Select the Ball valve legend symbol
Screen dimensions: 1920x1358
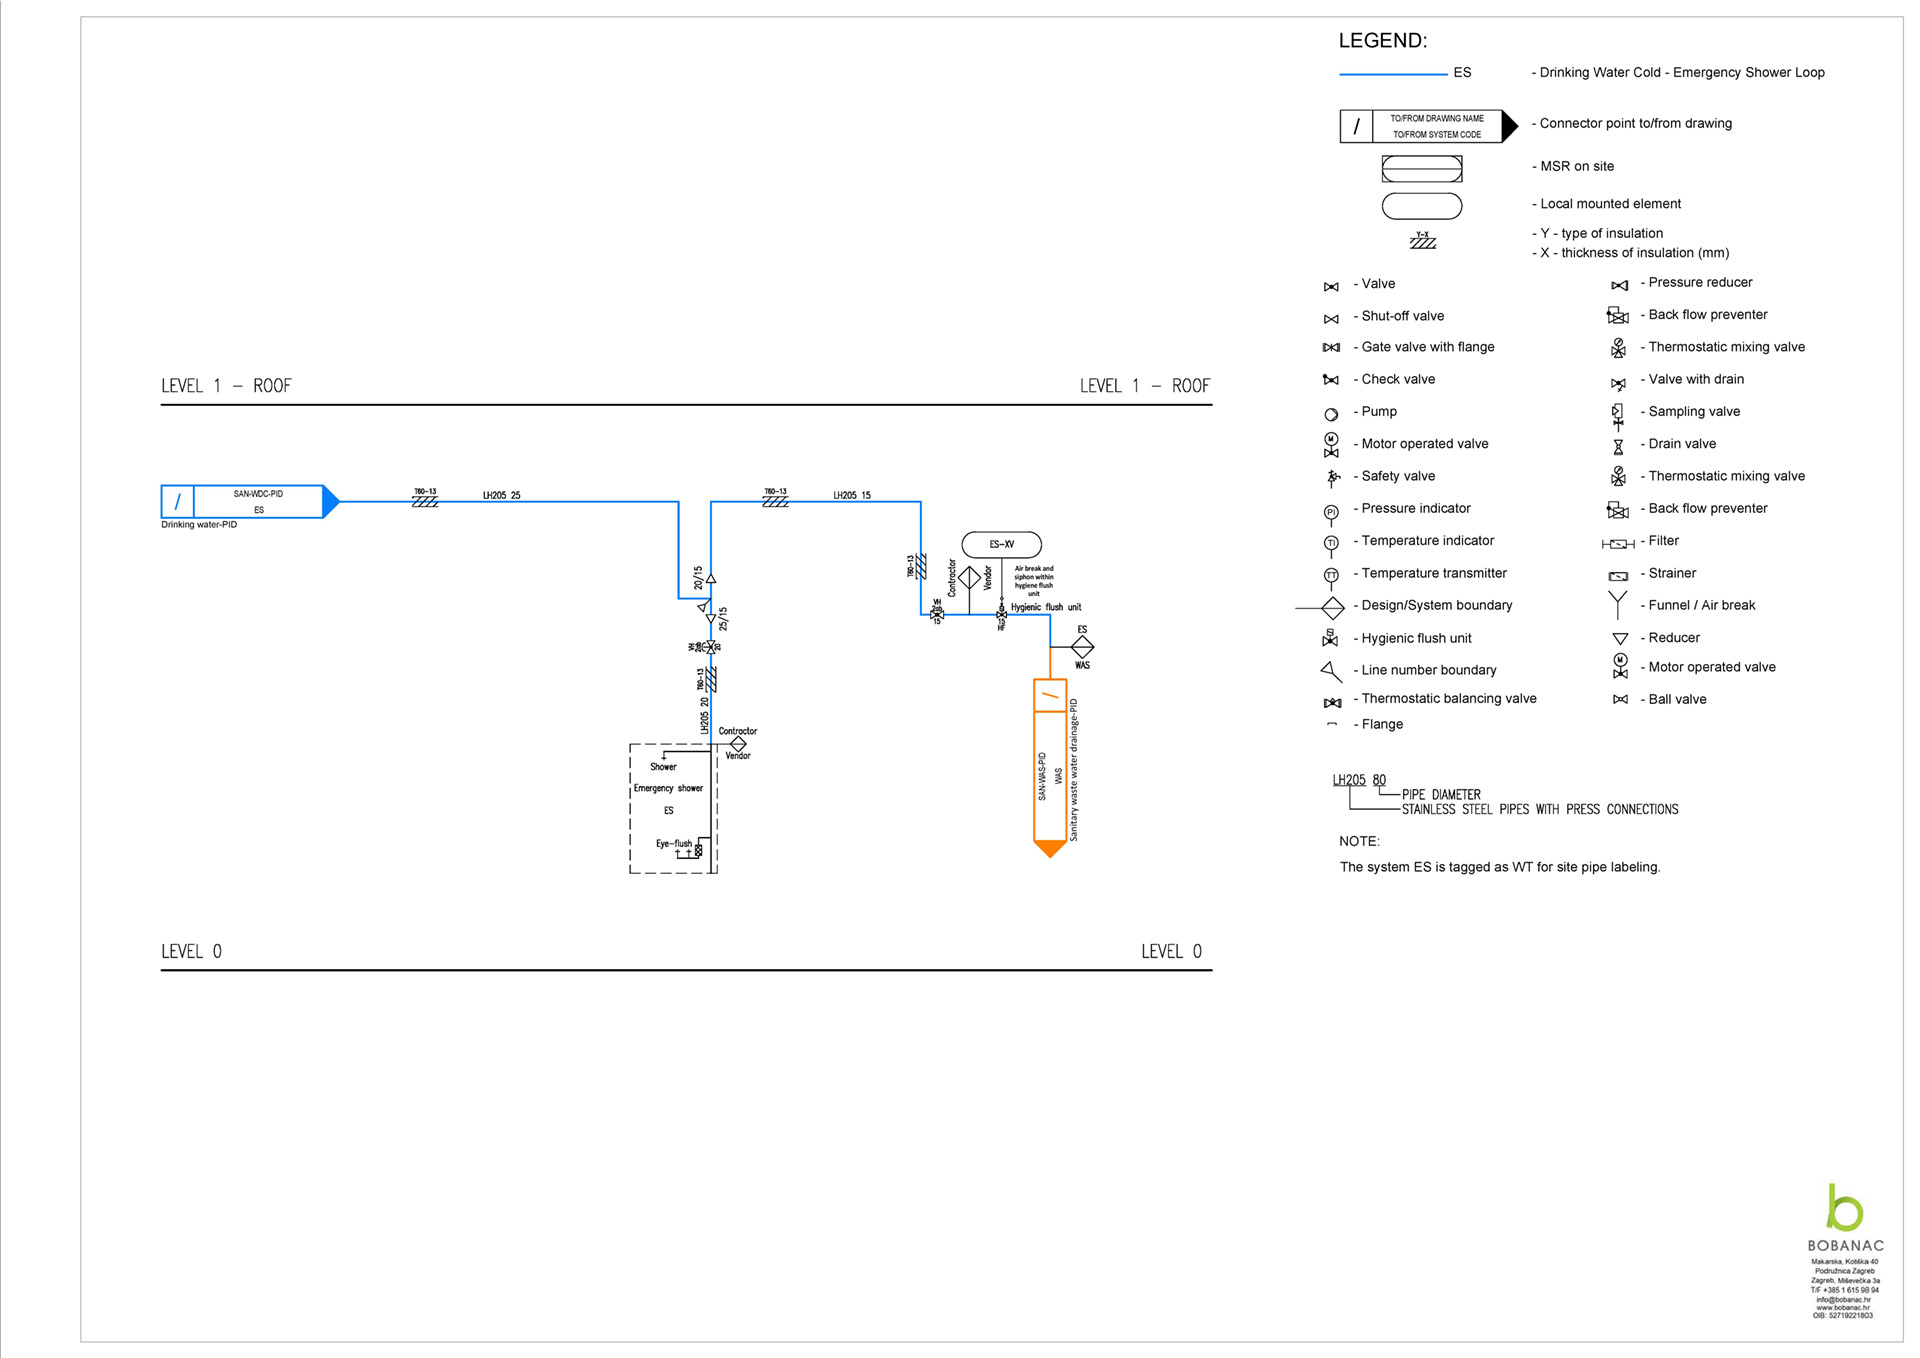pos(1620,700)
